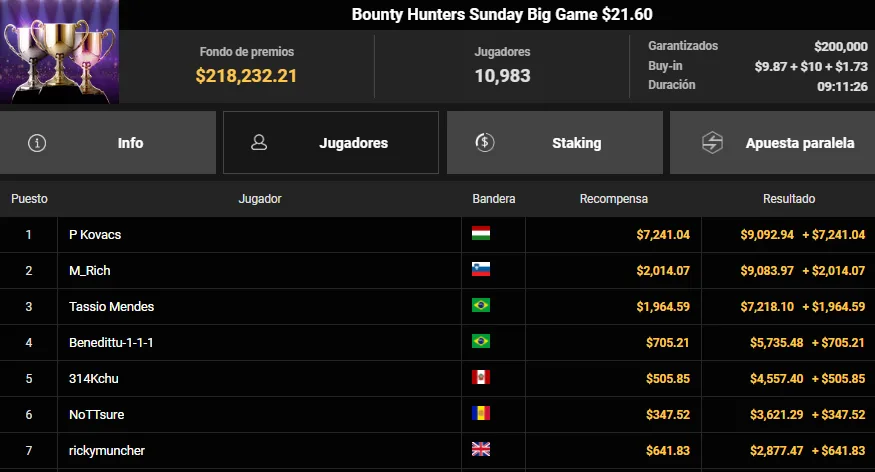The image size is (875, 472).
Task: Click the Slovenia flag beside M_Rich
Action: pyautogui.click(x=480, y=269)
